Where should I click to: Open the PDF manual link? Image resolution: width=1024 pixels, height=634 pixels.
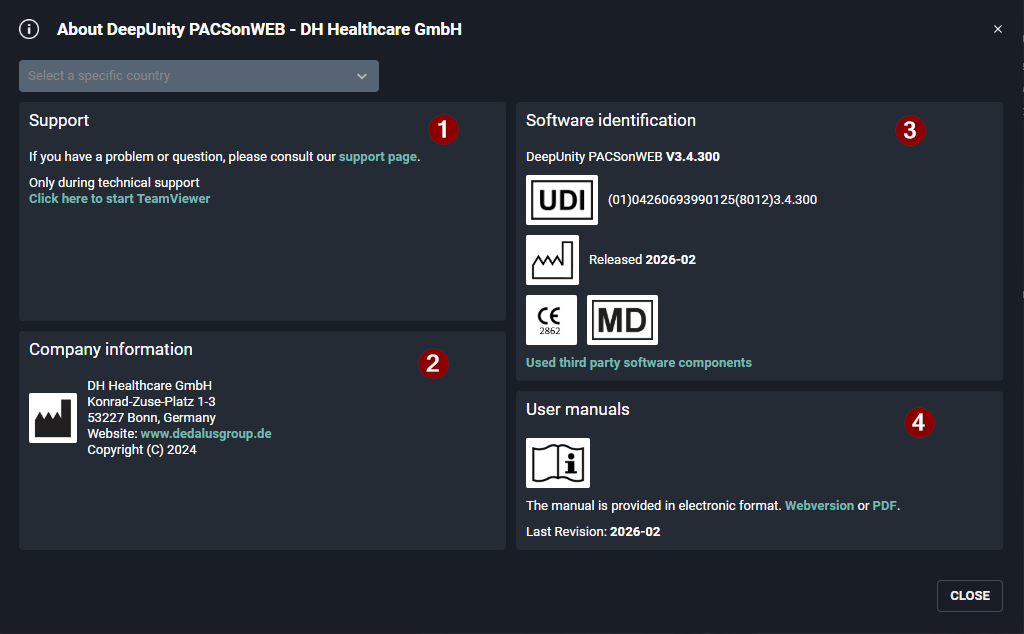tap(884, 506)
